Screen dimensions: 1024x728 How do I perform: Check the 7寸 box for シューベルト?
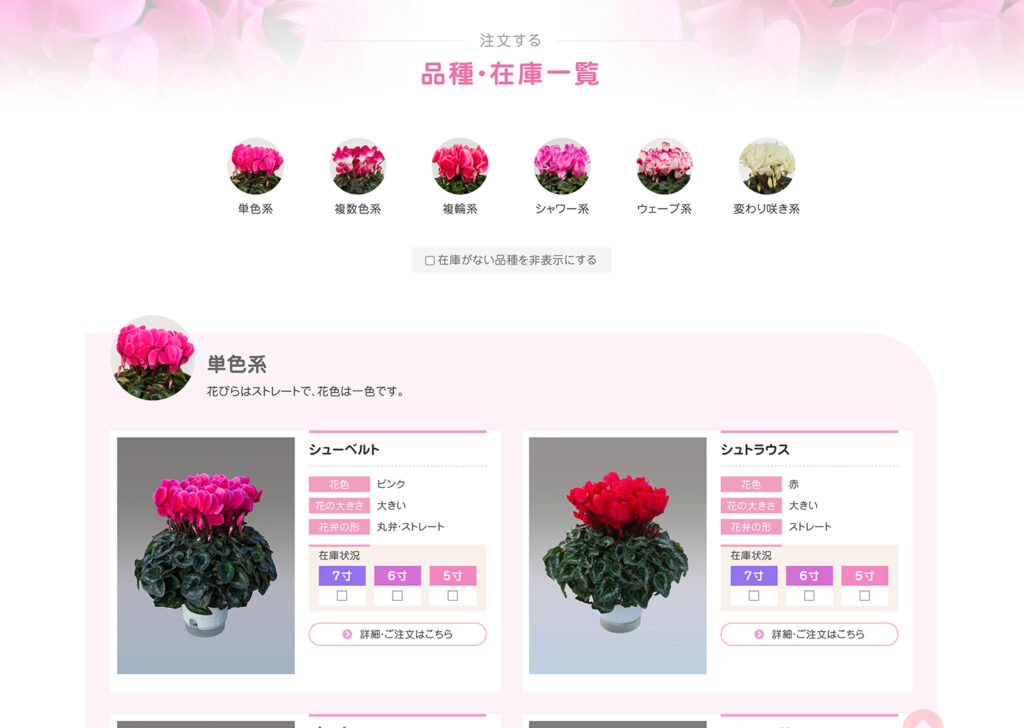tap(342, 595)
